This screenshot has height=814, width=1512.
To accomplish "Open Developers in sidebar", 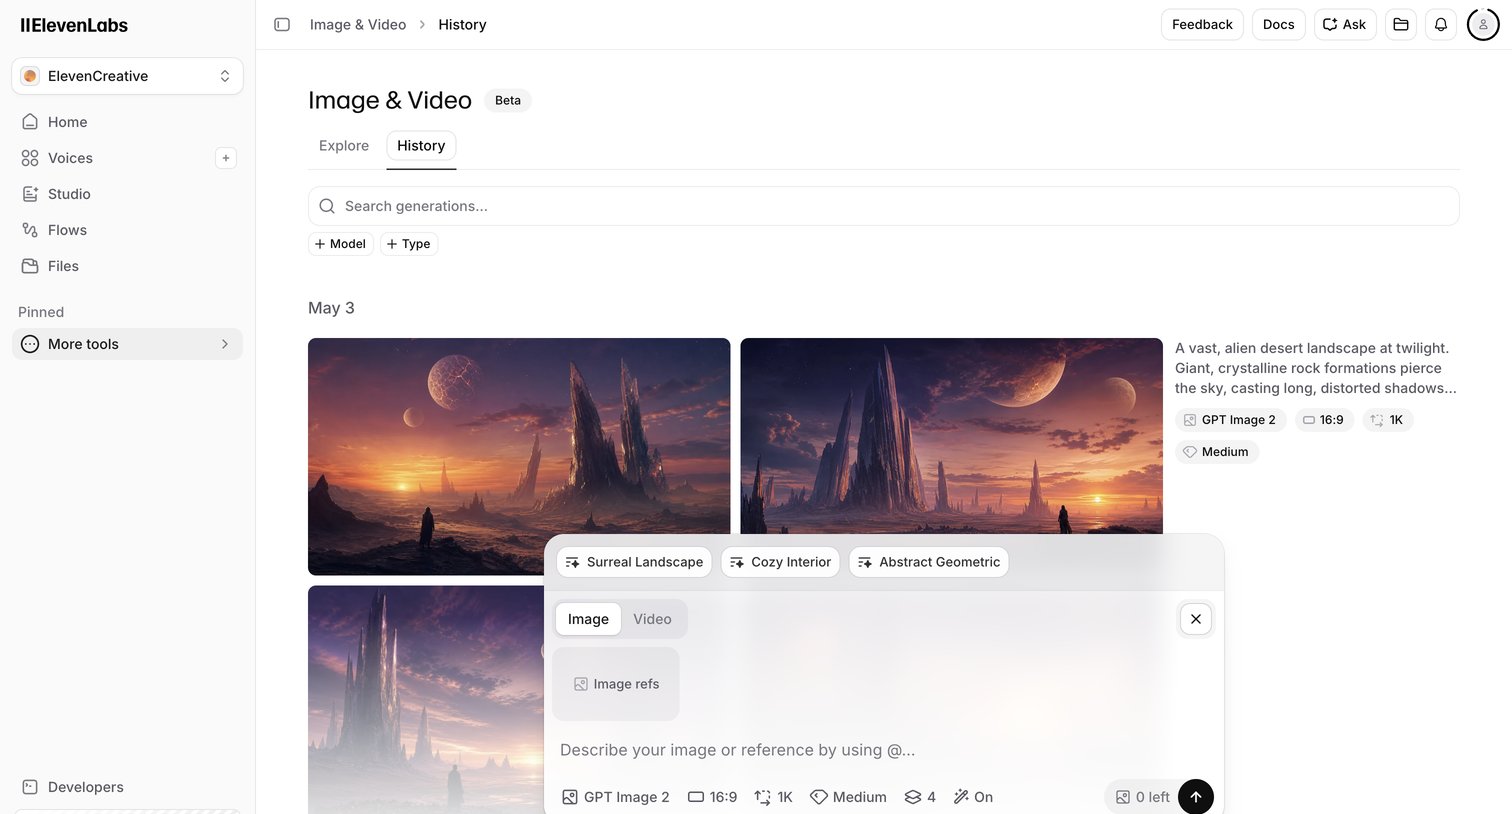I will (127, 787).
